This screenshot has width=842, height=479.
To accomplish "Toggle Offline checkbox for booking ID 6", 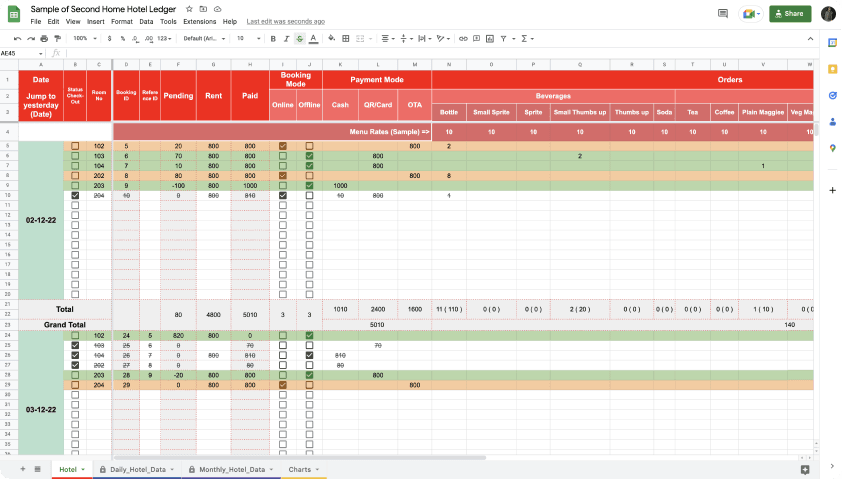I will click(309, 156).
